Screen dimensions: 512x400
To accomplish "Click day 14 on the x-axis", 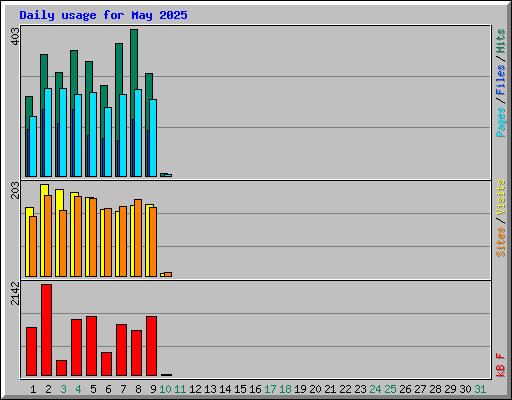I will click(x=225, y=389).
